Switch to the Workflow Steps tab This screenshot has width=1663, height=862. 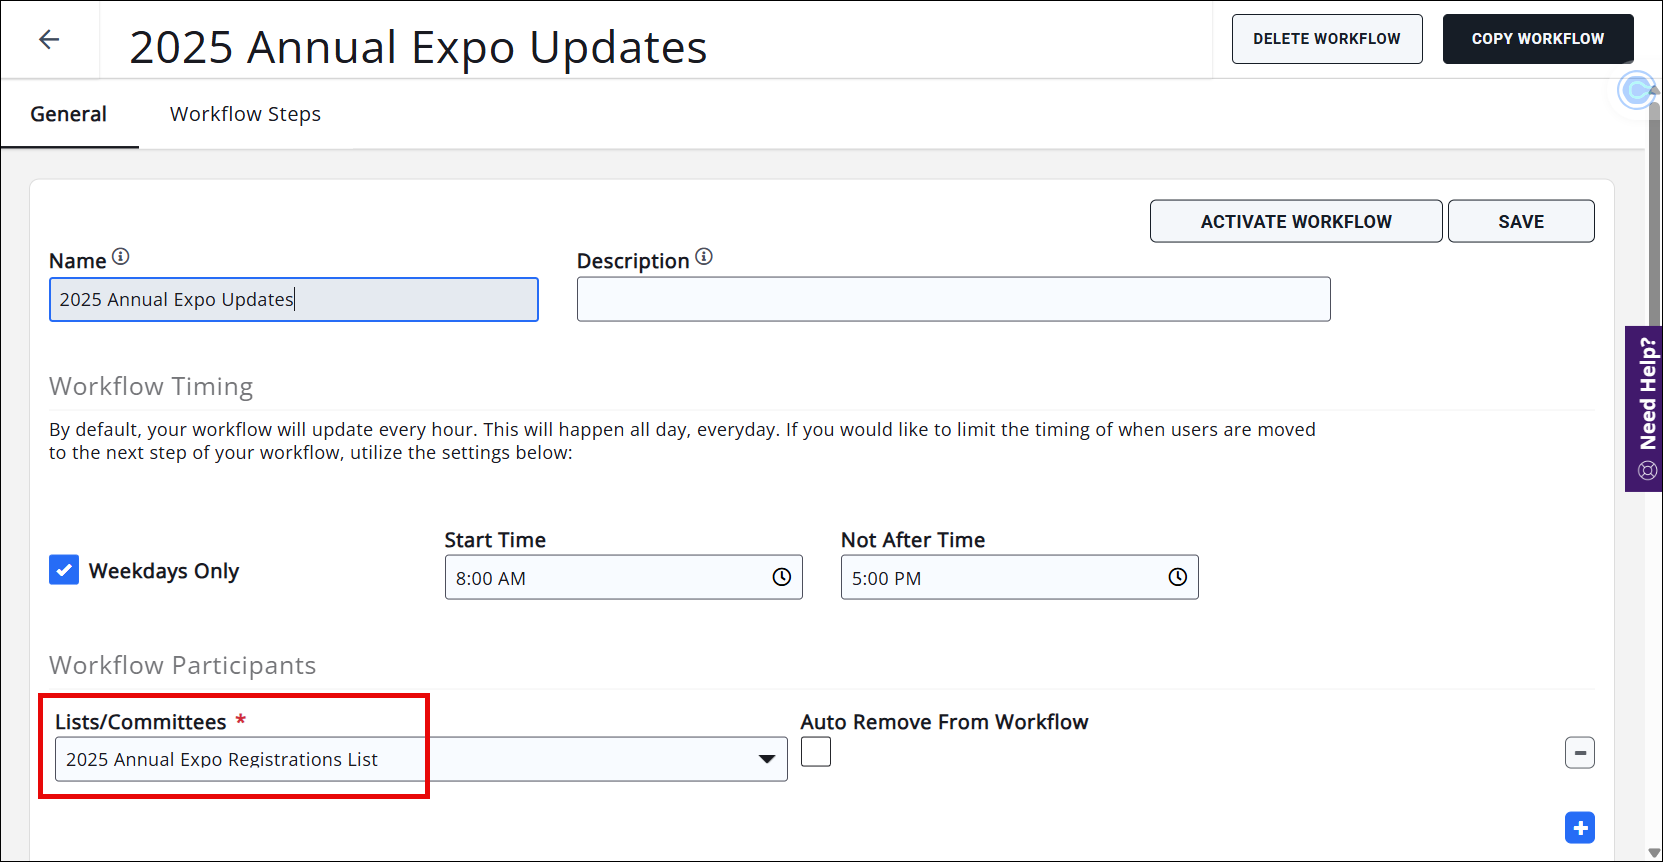tap(245, 114)
